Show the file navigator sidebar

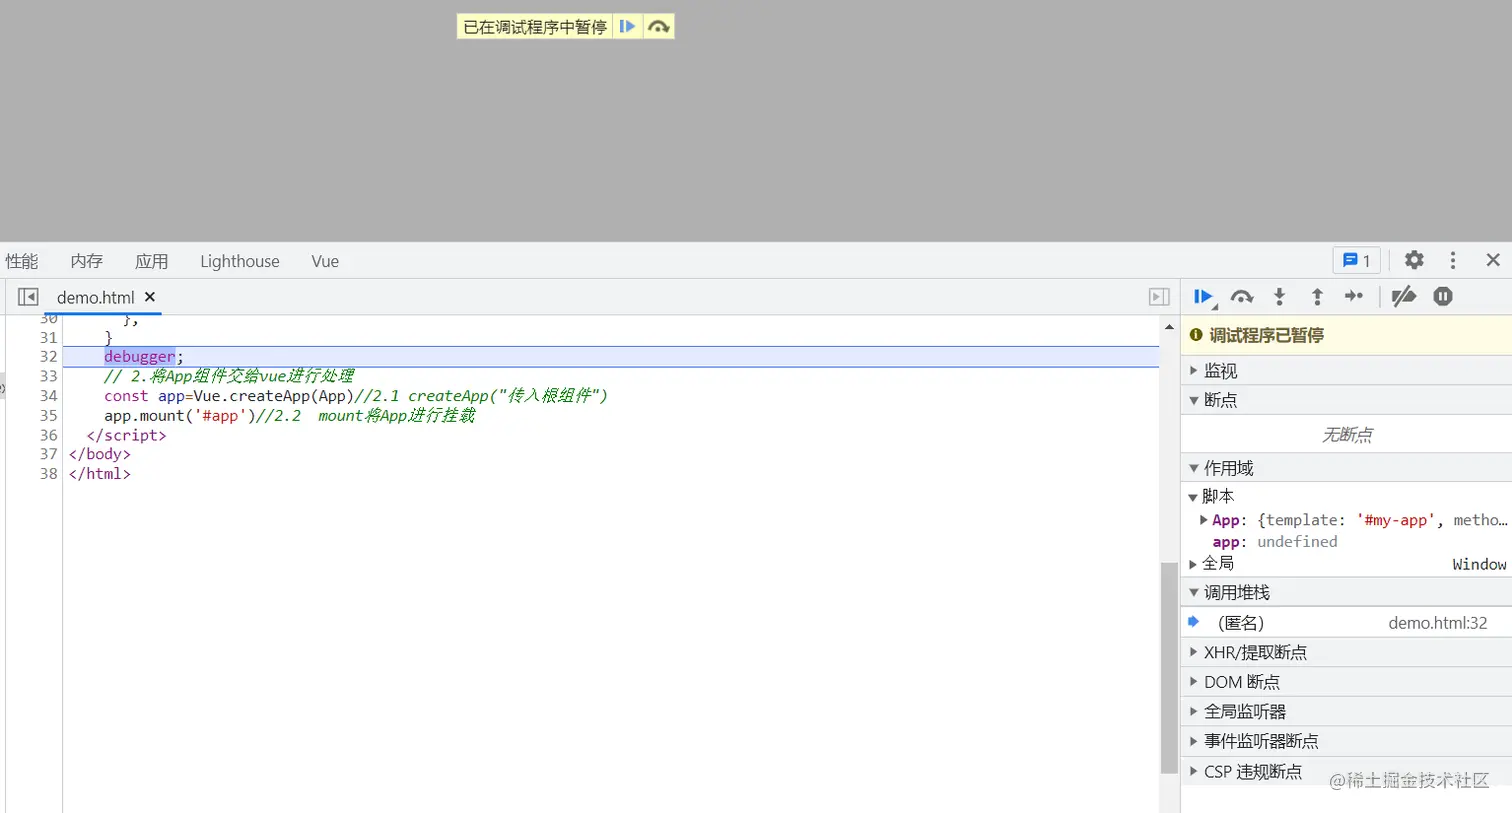click(28, 297)
